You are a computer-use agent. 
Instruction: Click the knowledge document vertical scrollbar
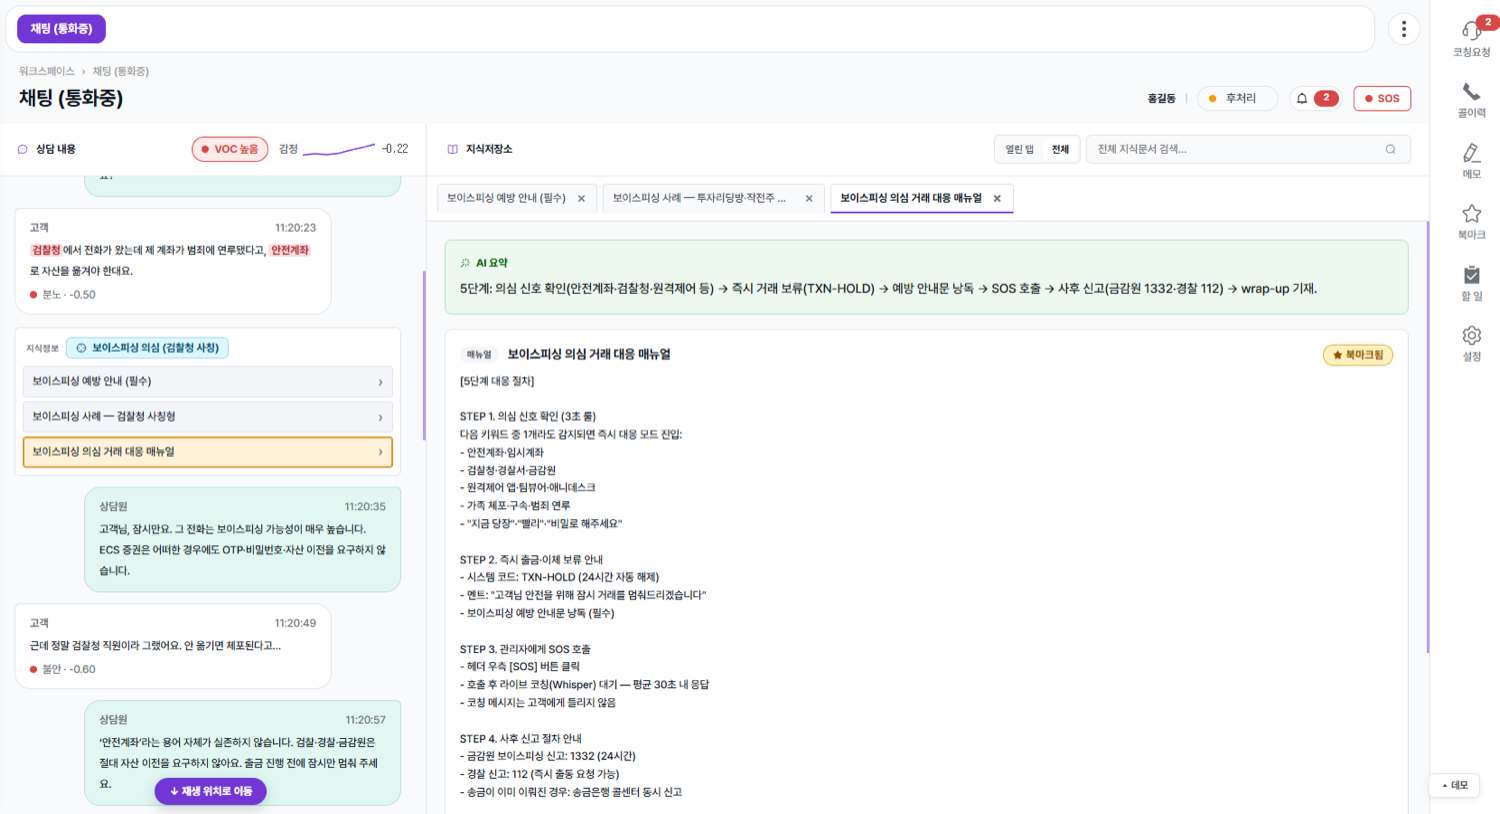pos(1428,438)
